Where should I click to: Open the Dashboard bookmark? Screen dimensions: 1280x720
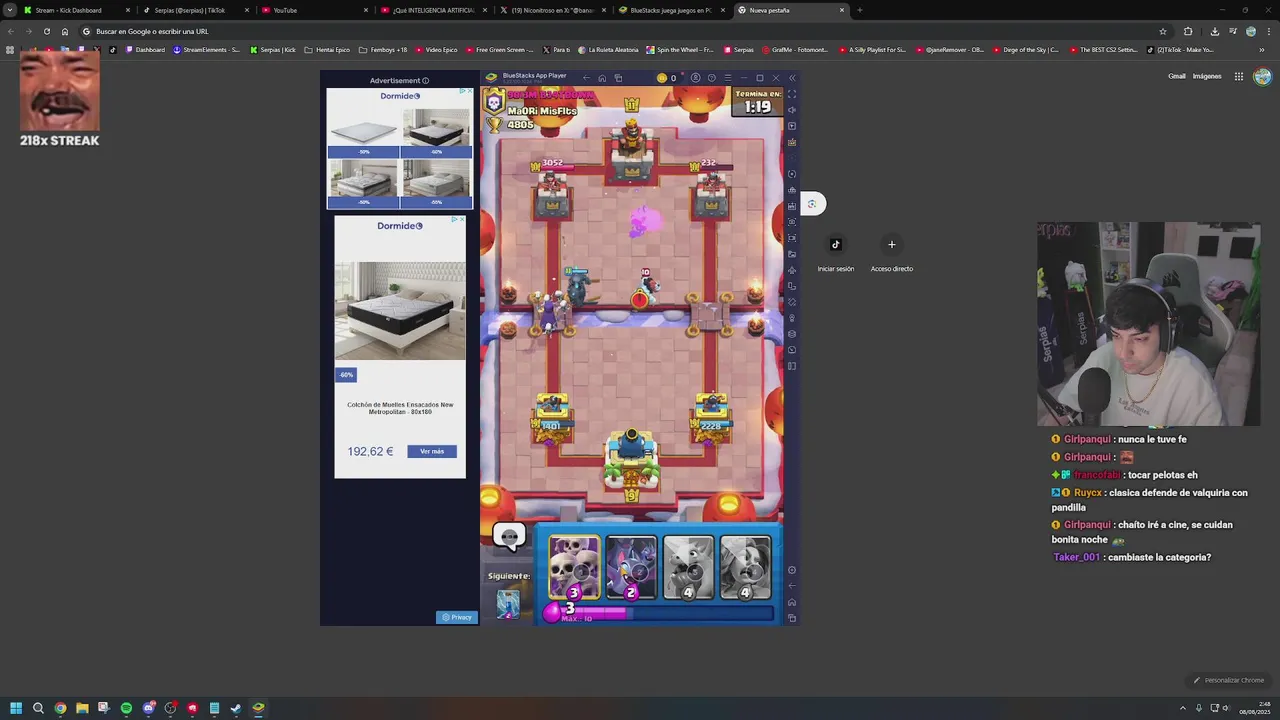[145, 49]
